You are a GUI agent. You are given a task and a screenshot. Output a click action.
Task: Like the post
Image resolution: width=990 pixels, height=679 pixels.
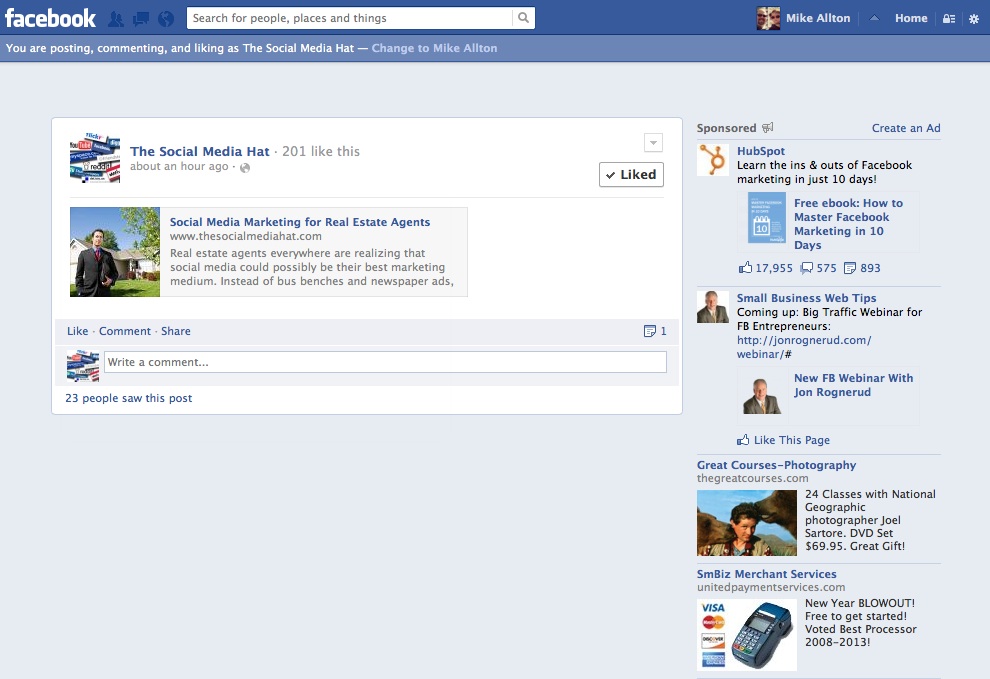pyautogui.click(x=78, y=331)
